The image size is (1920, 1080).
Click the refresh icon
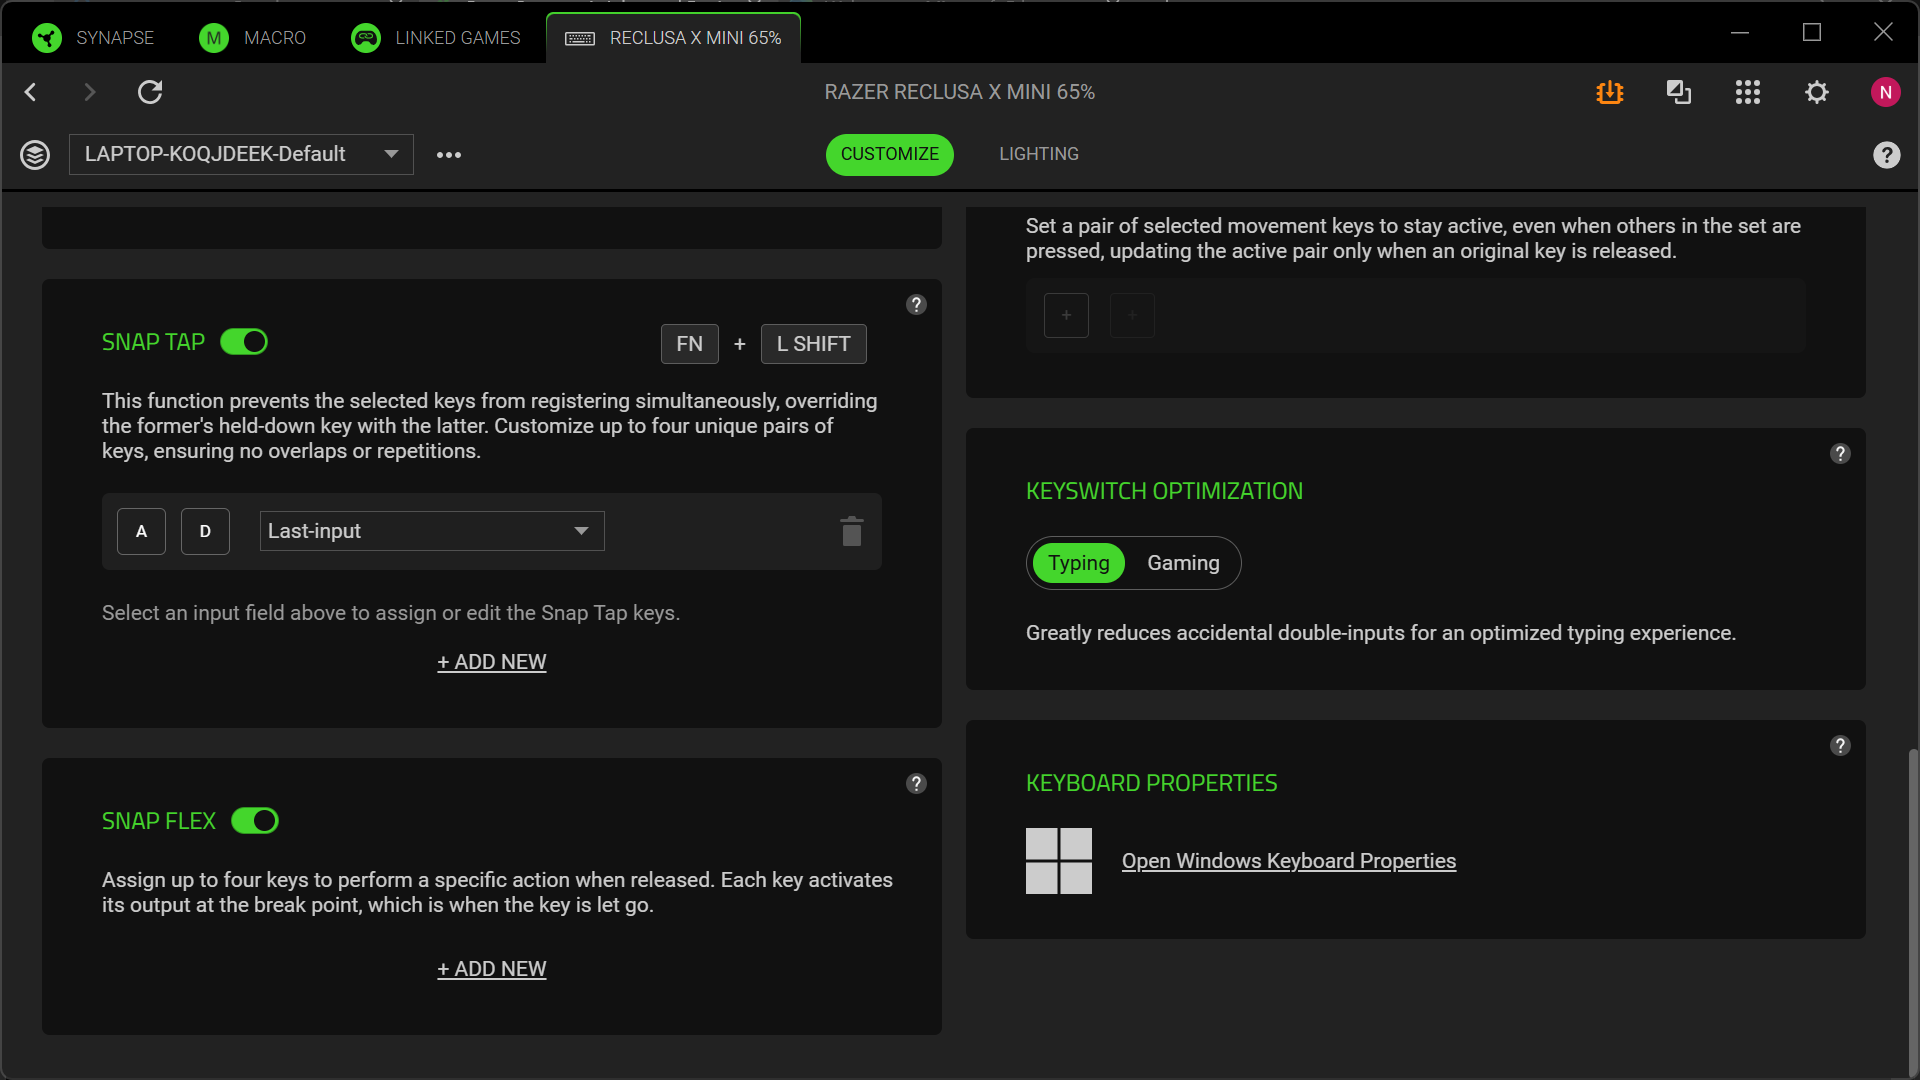point(150,92)
